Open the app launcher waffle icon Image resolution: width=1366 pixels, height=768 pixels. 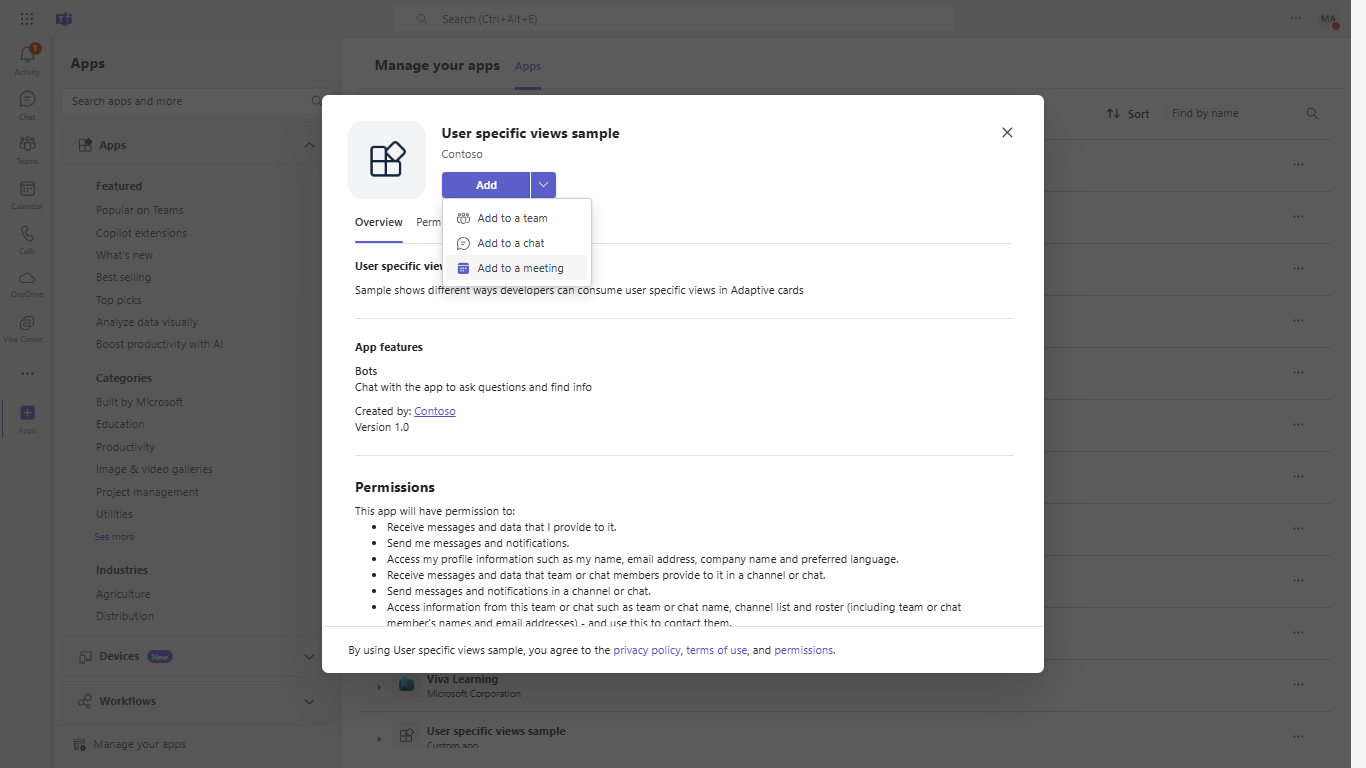pyautogui.click(x=27, y=19)
